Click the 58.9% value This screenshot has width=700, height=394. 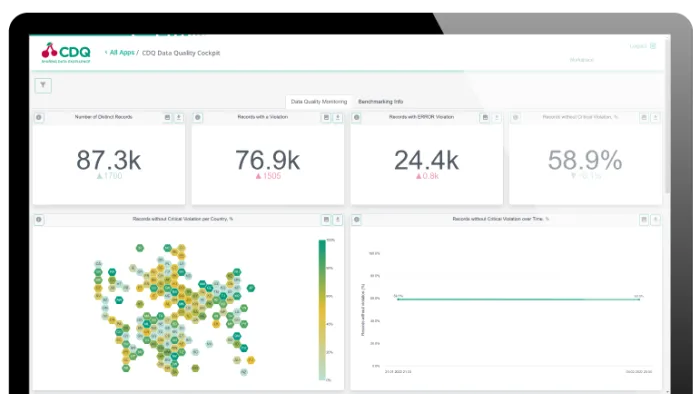click(x=585, y=160)
